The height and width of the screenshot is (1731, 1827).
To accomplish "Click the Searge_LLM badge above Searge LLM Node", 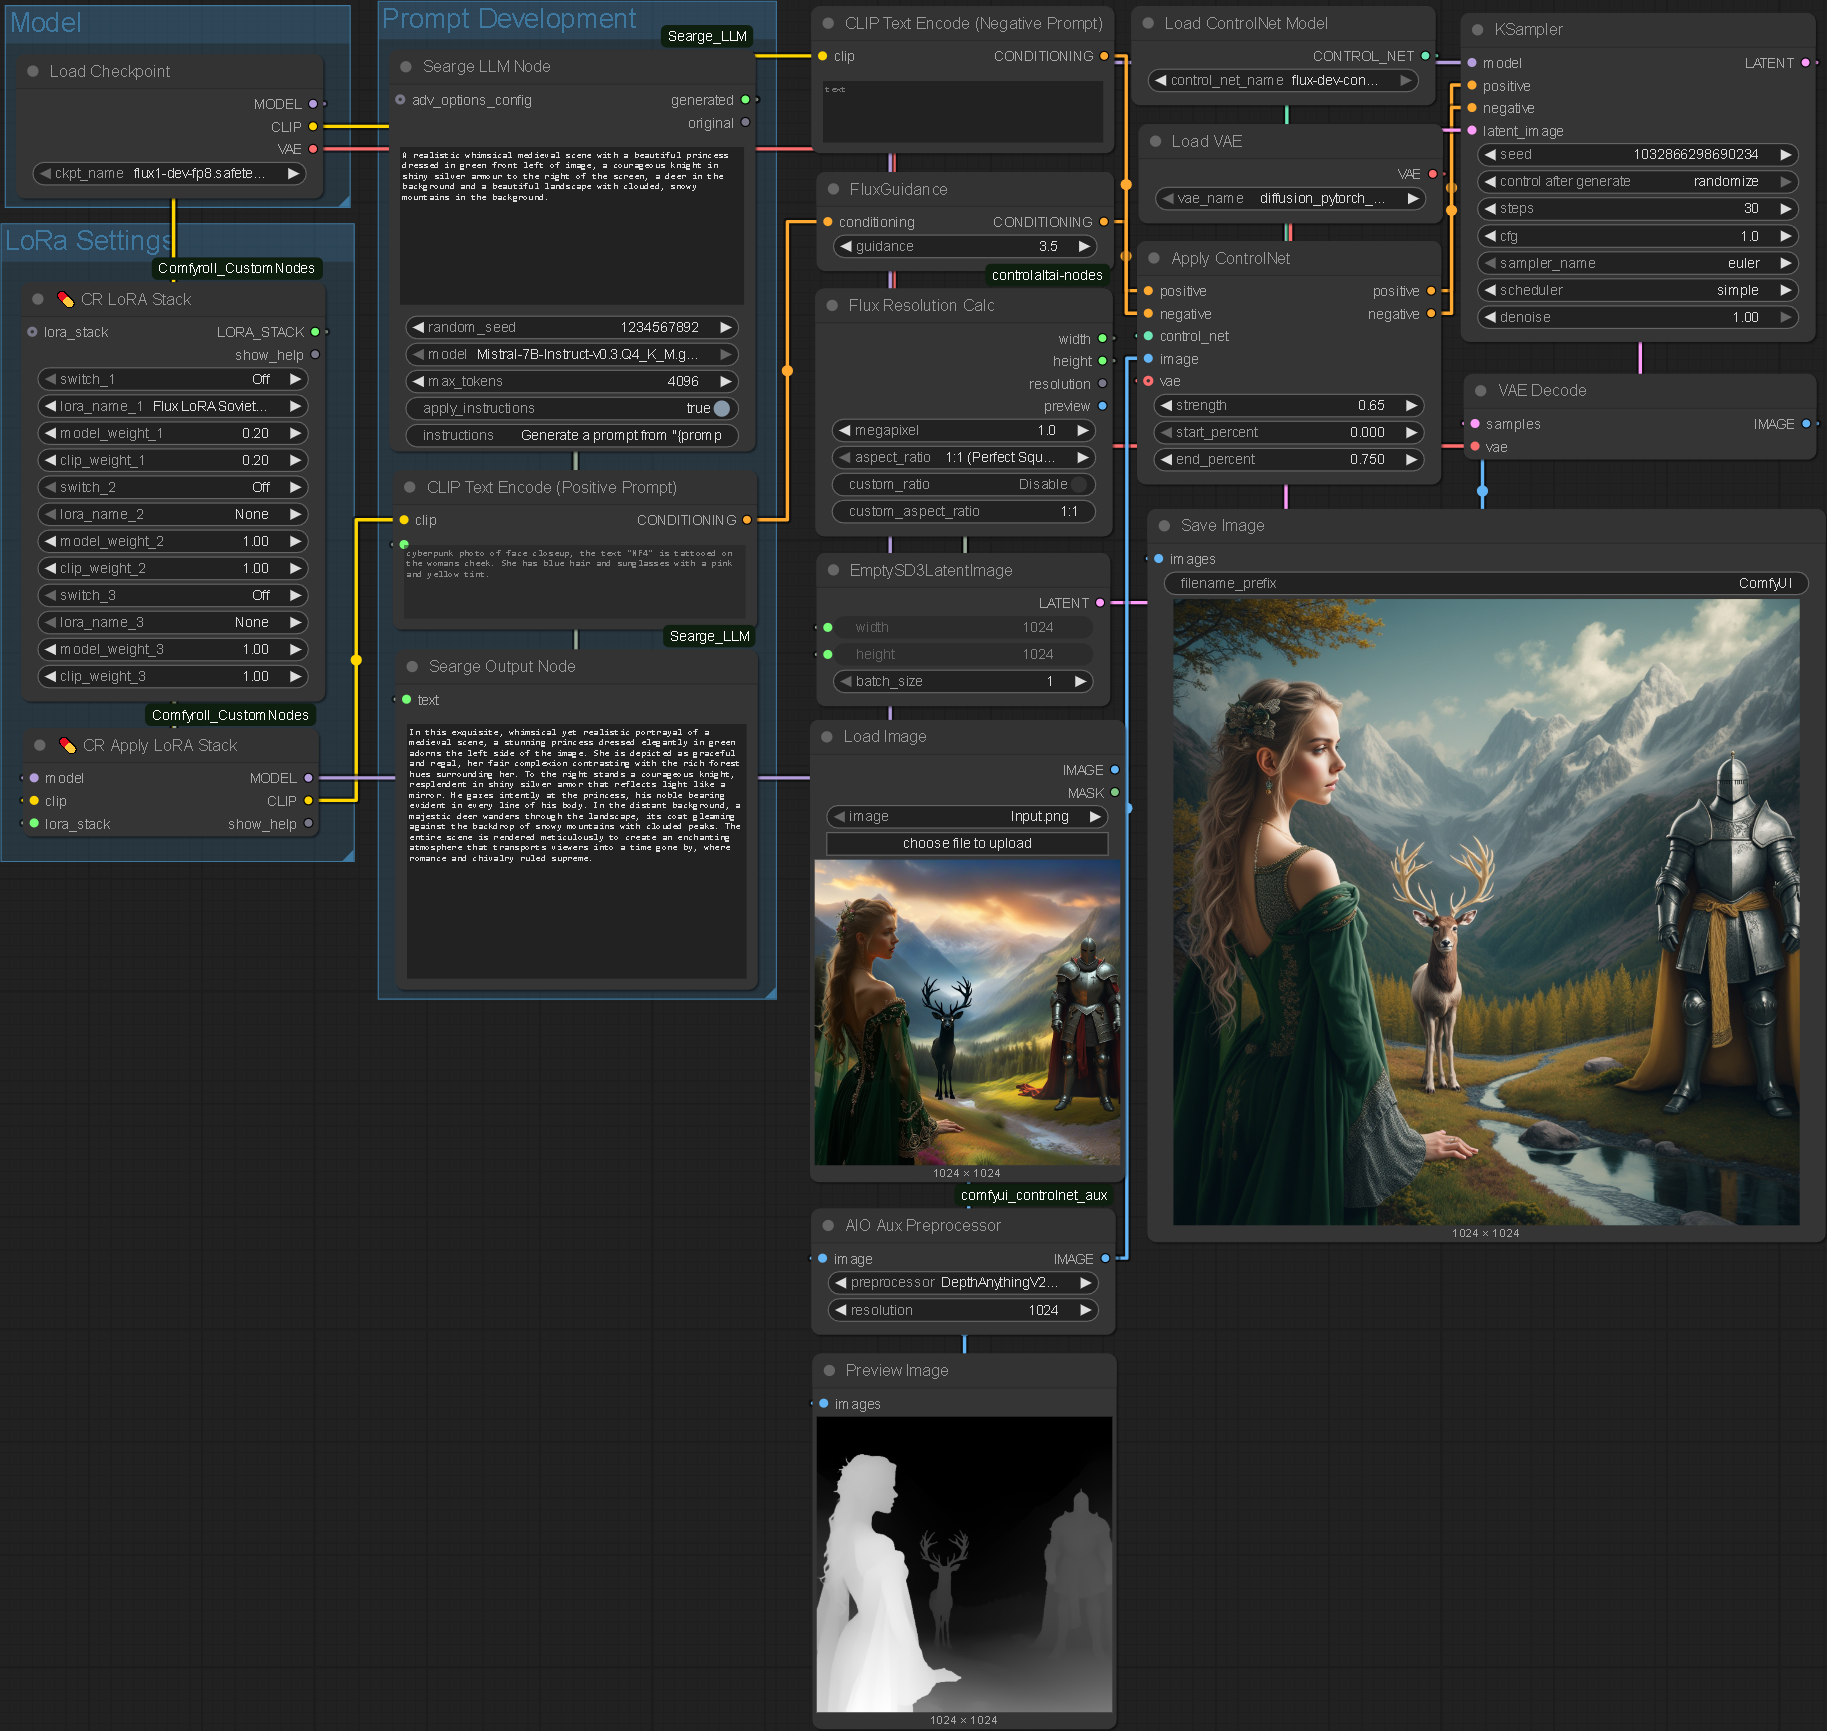I will tap(707, 36).
